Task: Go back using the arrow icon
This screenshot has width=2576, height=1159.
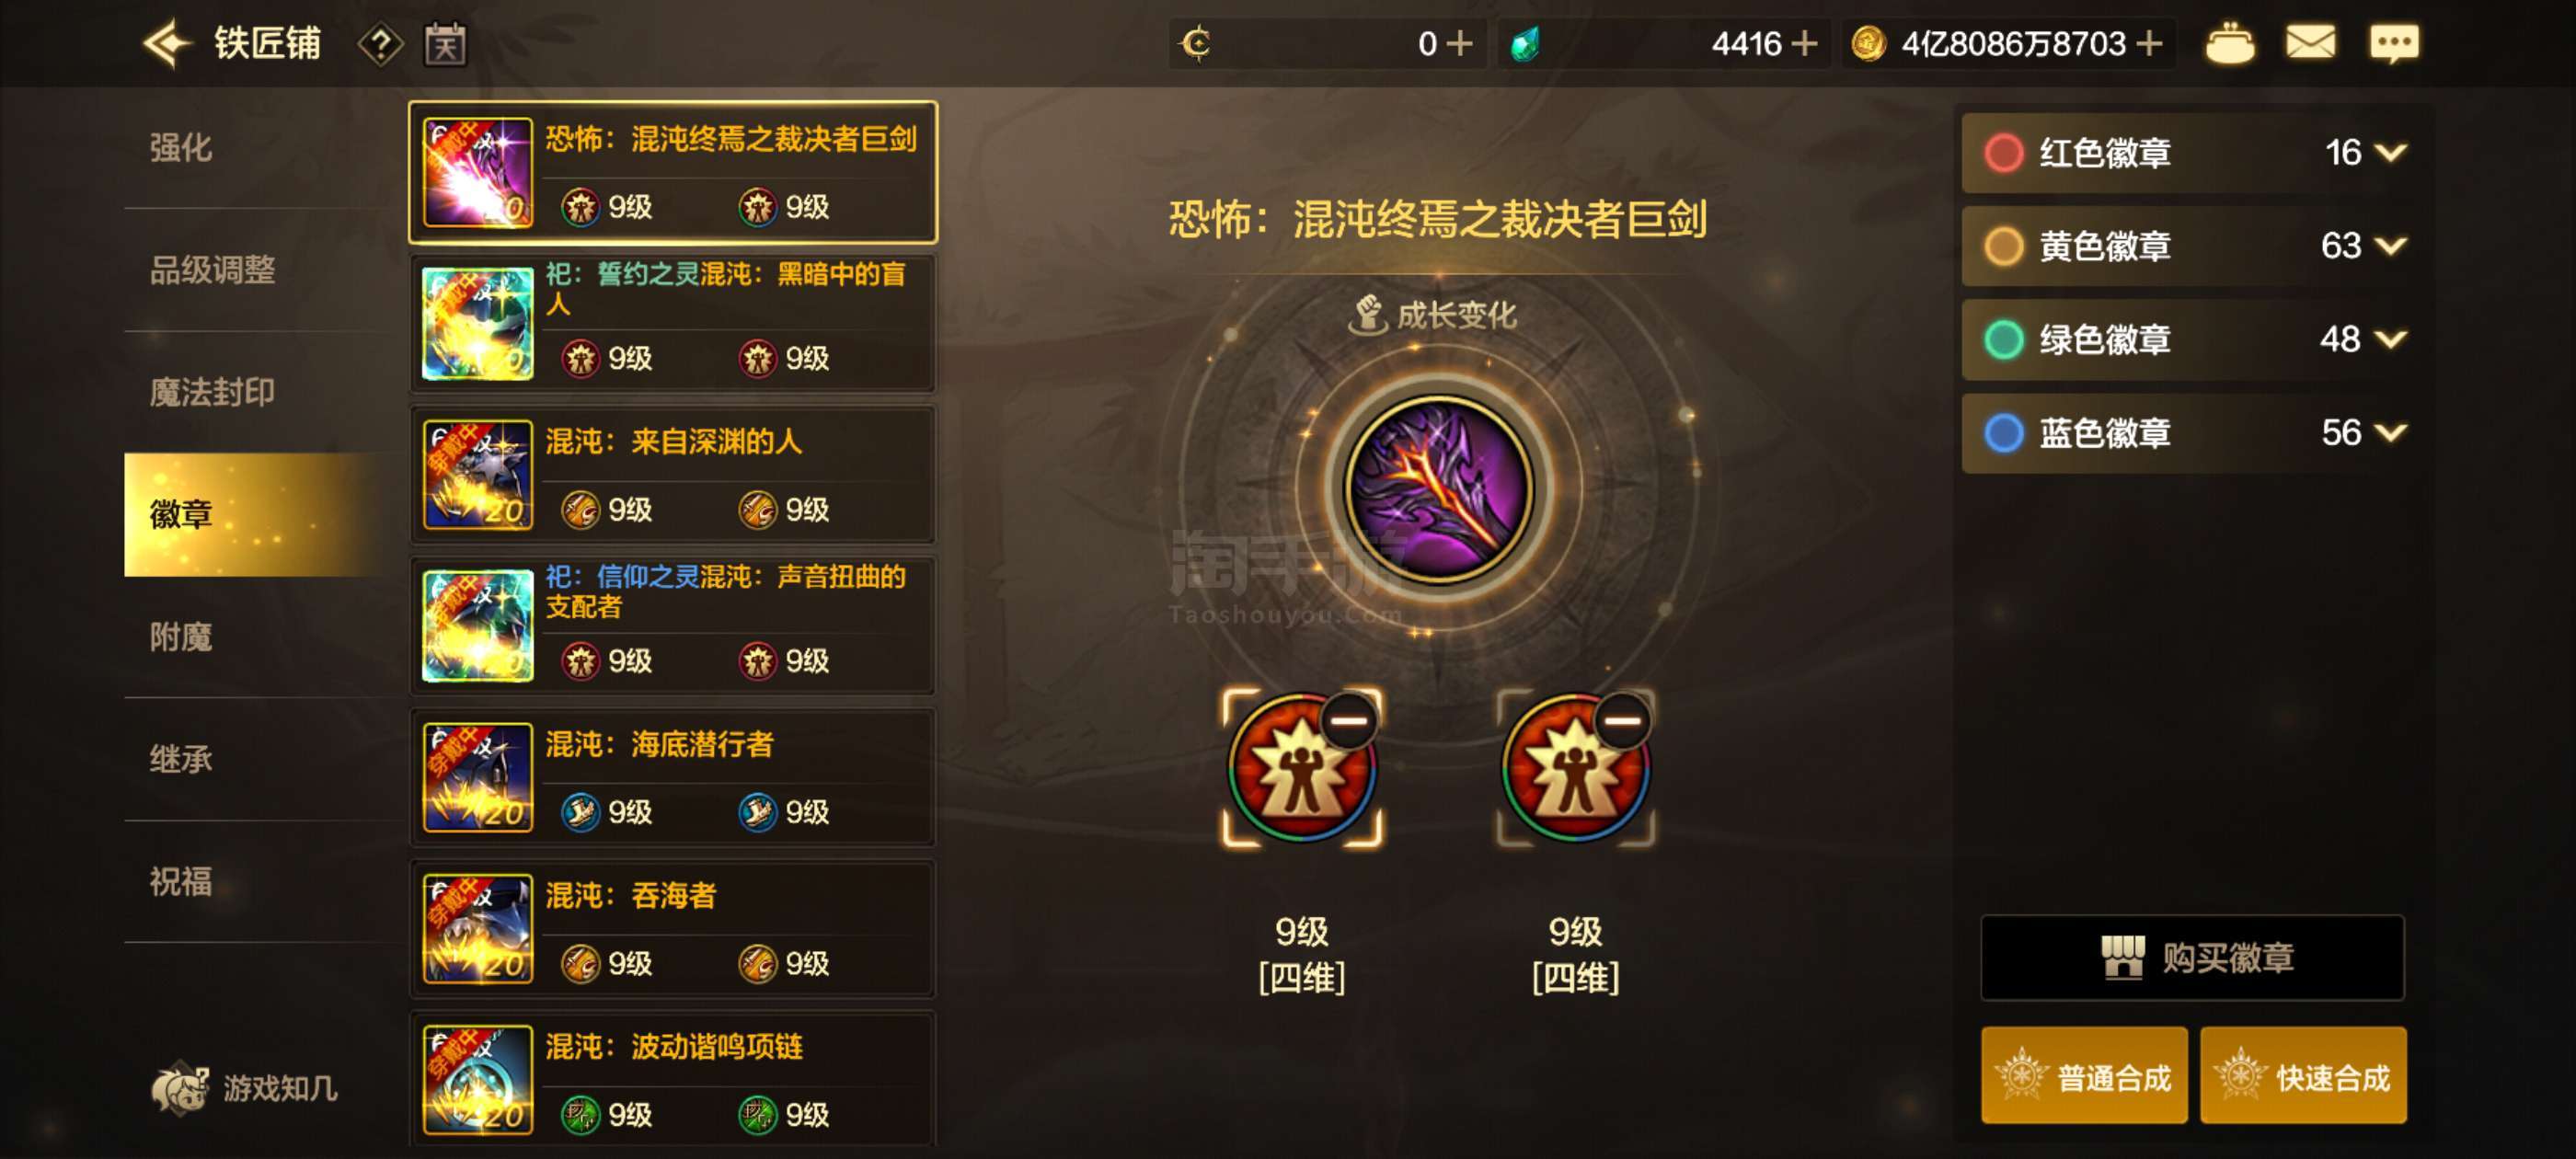Action: [x=167, y=43]
